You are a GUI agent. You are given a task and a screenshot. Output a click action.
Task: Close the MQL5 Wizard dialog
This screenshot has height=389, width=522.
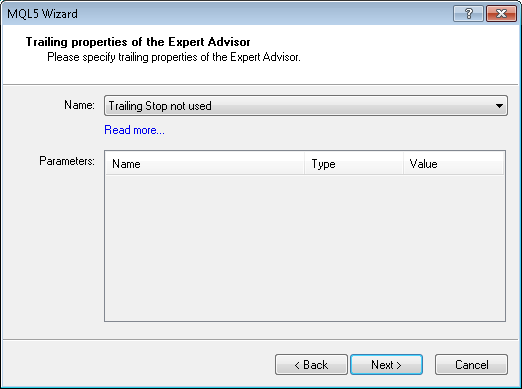[501, 14]
